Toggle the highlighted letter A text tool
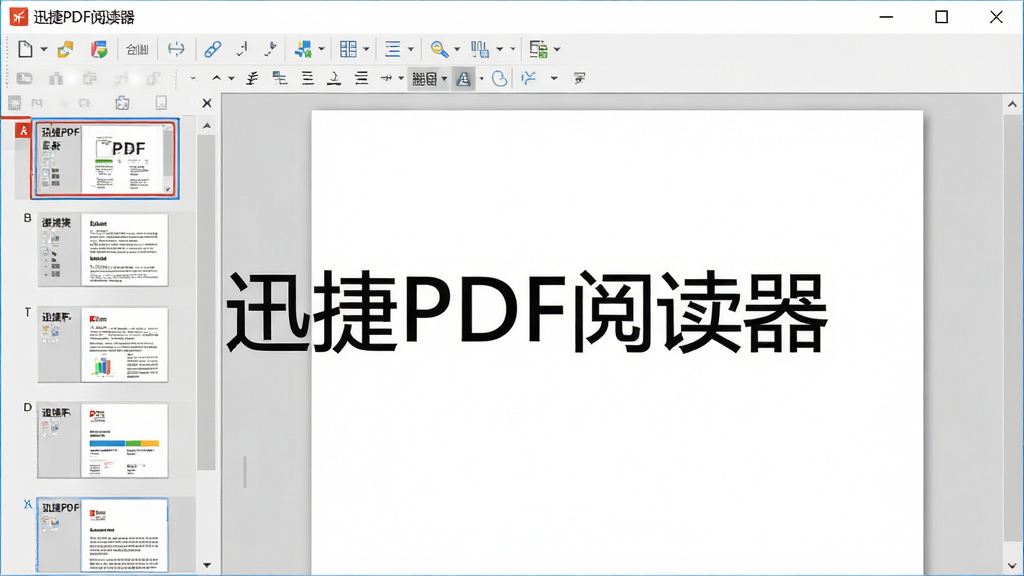1024x576 pixels. click(x=463, y=78)
